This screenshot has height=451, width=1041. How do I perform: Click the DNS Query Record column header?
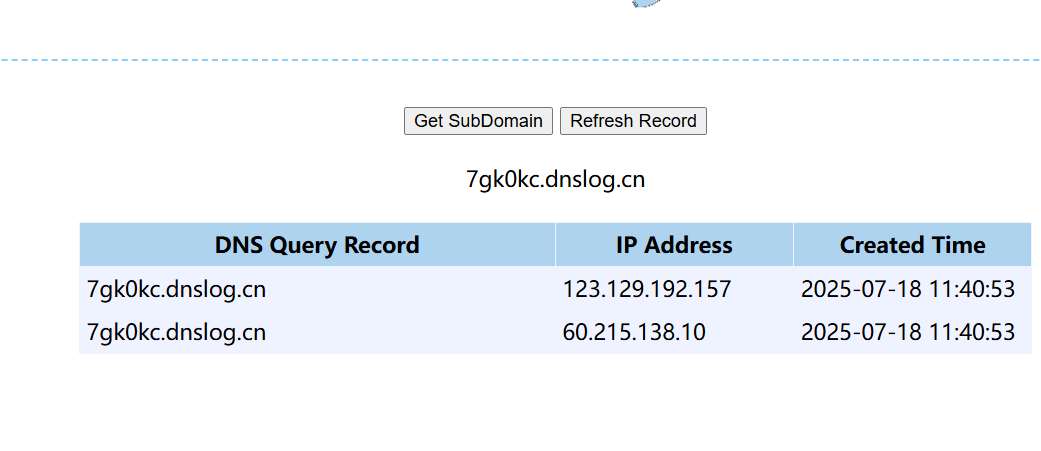coord(317,244)
